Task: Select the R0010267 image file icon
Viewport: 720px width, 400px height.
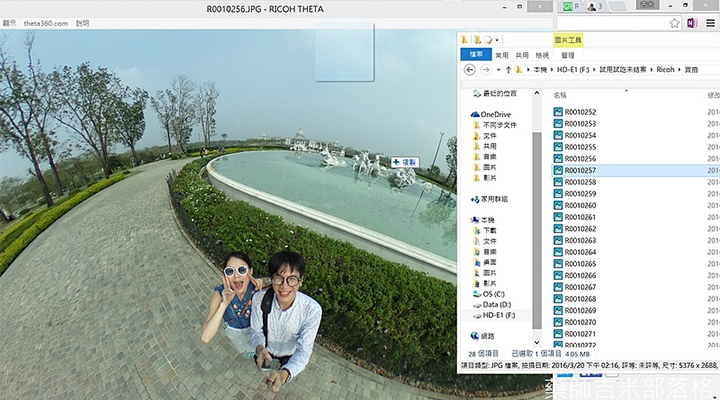Action: point(558,287)
